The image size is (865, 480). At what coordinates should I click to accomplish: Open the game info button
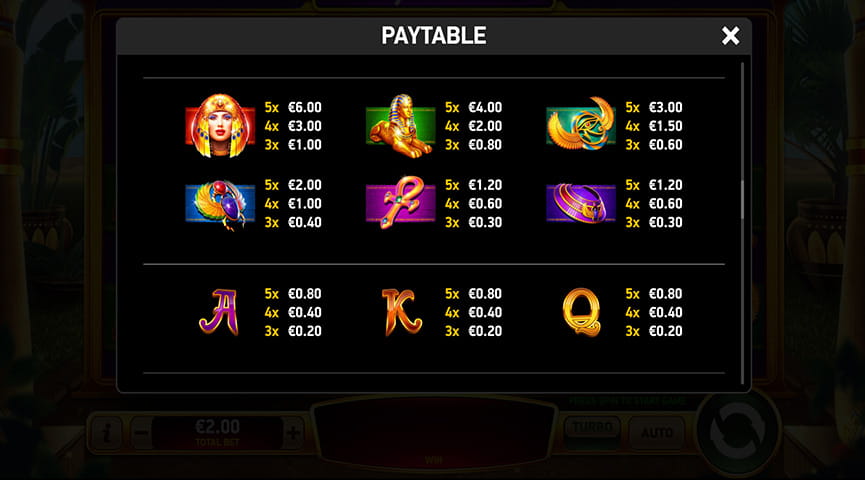click(x=107, y=433)
